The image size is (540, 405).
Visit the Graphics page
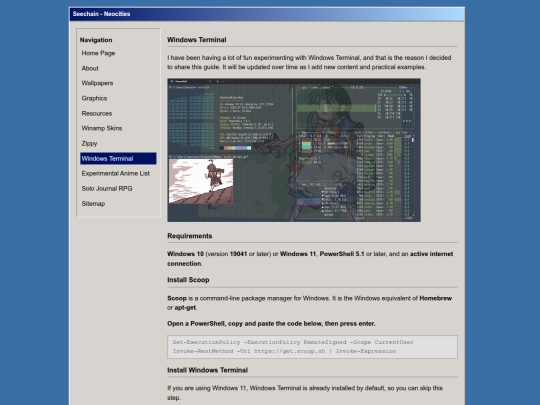click(94, 98)
